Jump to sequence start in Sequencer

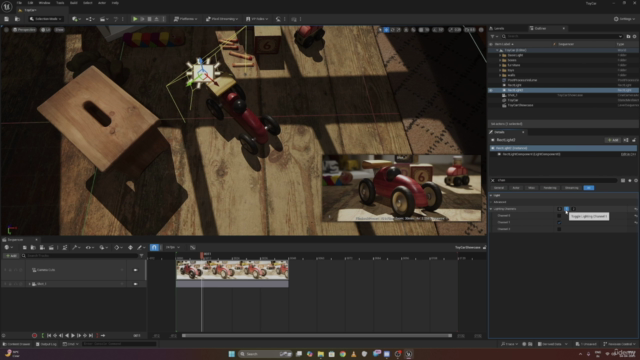(49, 336)
